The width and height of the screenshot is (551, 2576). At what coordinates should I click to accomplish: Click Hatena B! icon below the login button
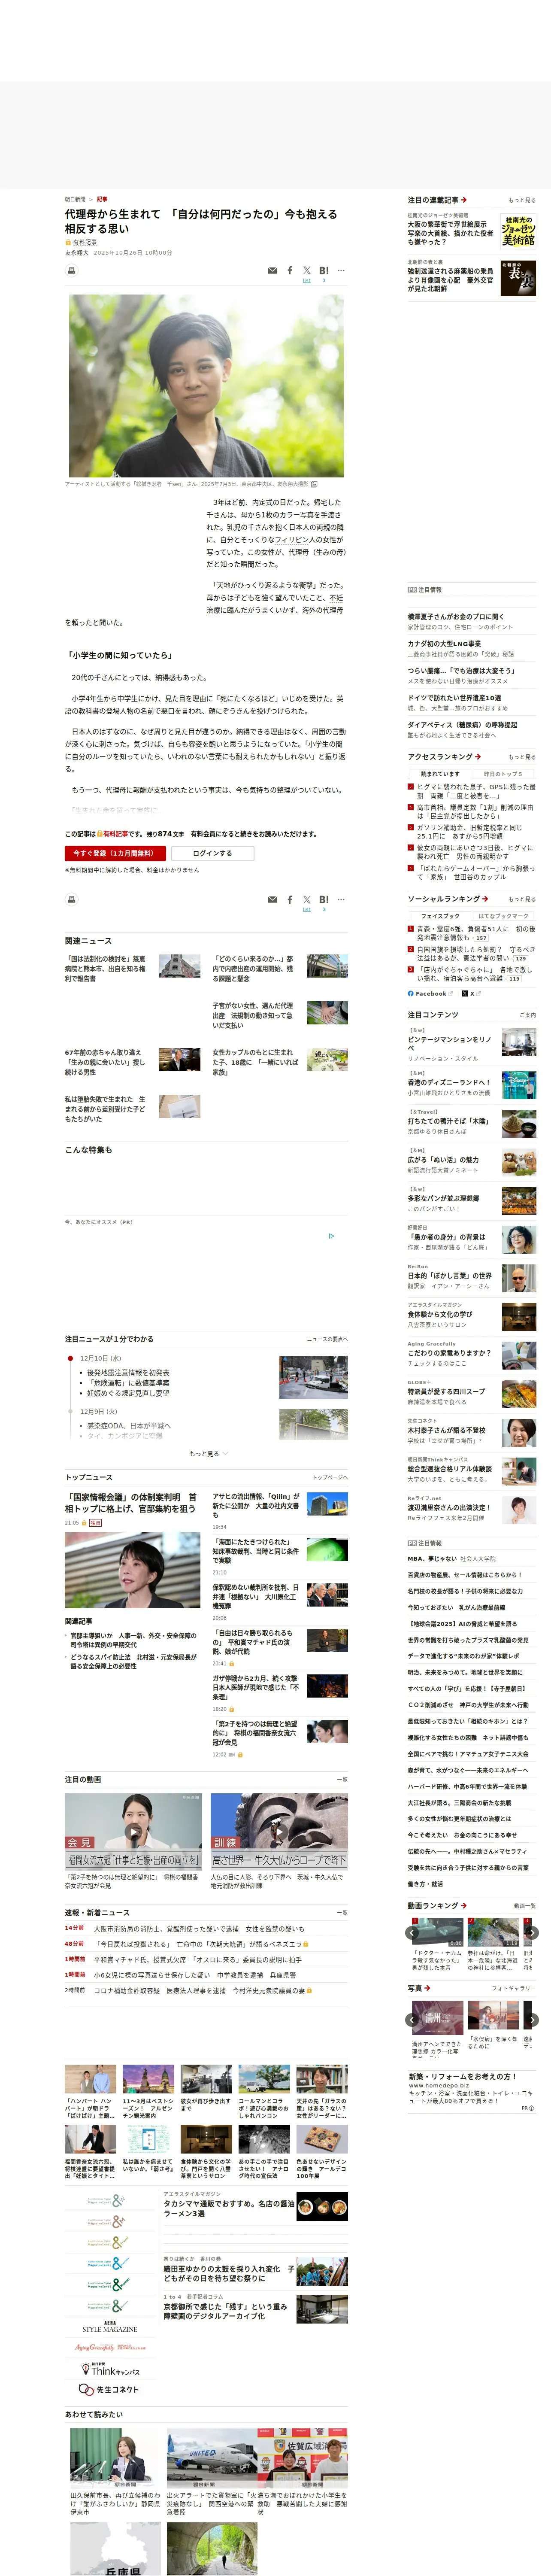324,899
